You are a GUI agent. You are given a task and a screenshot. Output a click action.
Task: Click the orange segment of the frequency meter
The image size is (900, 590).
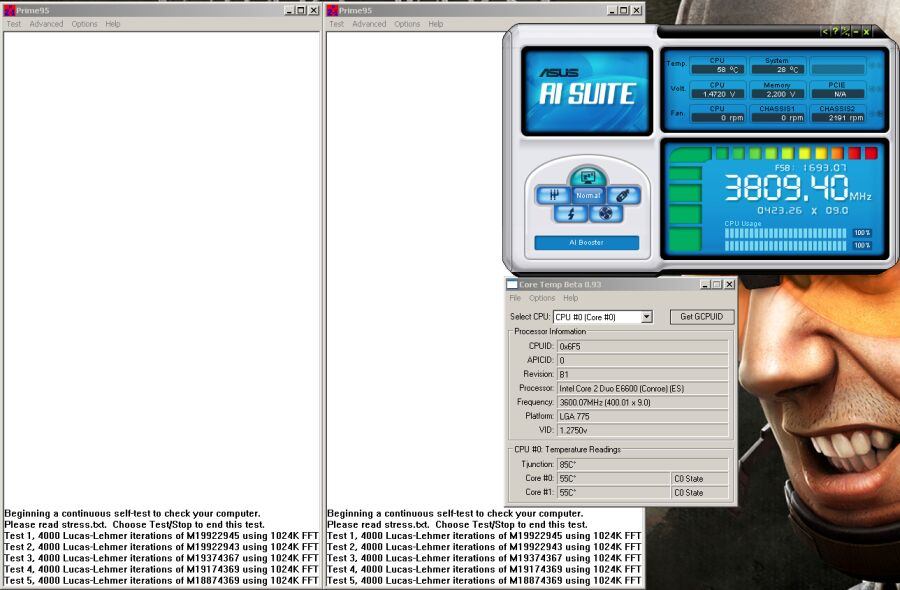837,153
